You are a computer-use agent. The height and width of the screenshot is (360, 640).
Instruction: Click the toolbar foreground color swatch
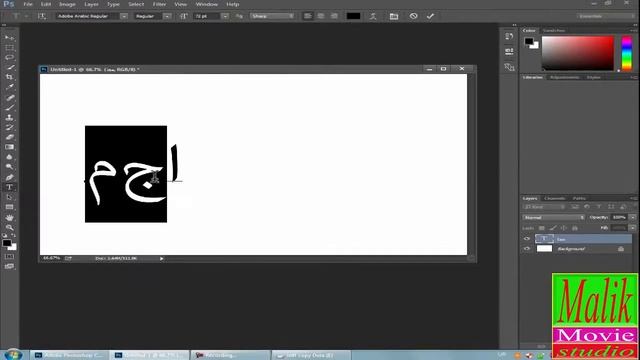pyautogui.click(x=7, y=243)
